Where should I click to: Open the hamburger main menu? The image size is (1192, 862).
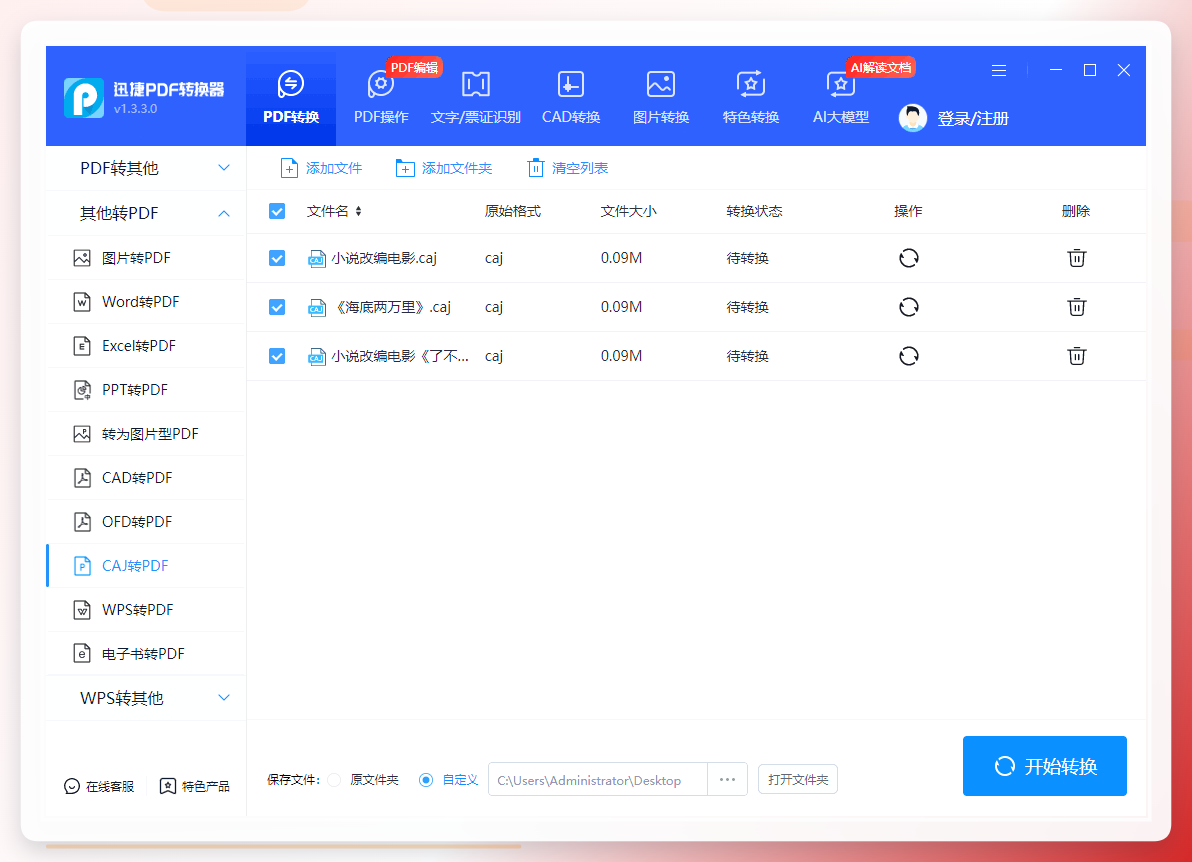(999, 70)
